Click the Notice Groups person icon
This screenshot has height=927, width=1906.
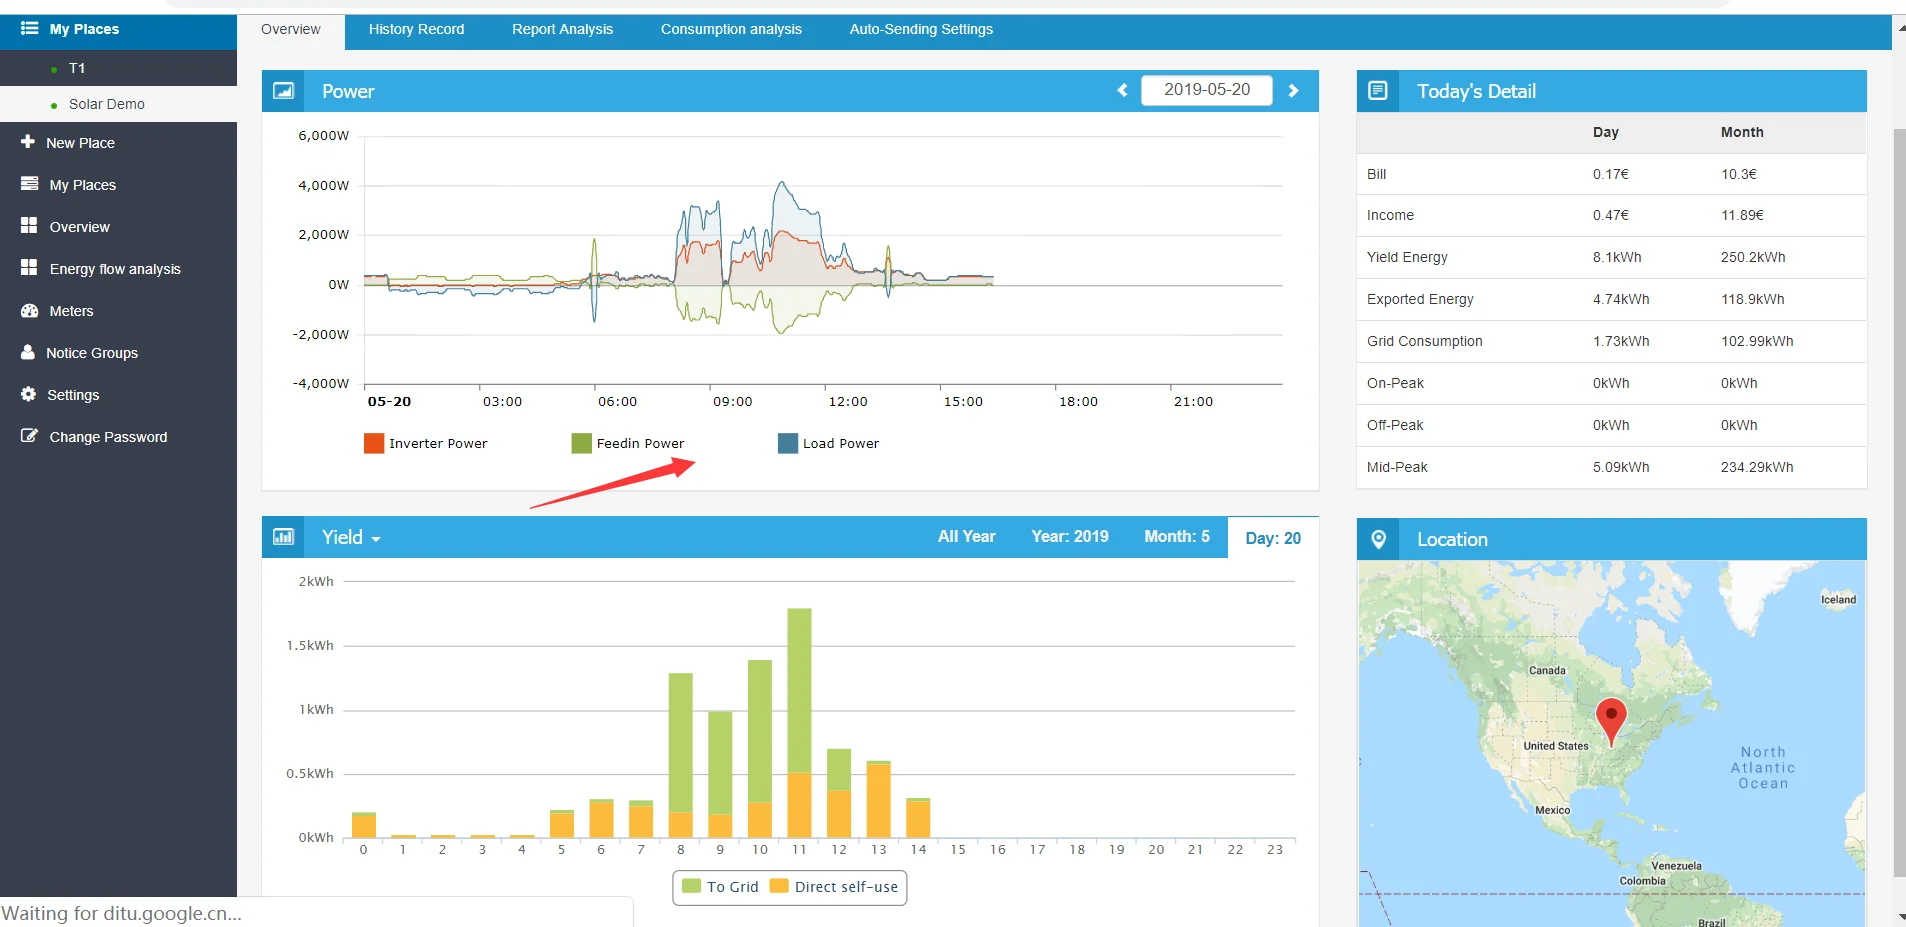pos(28,352)
